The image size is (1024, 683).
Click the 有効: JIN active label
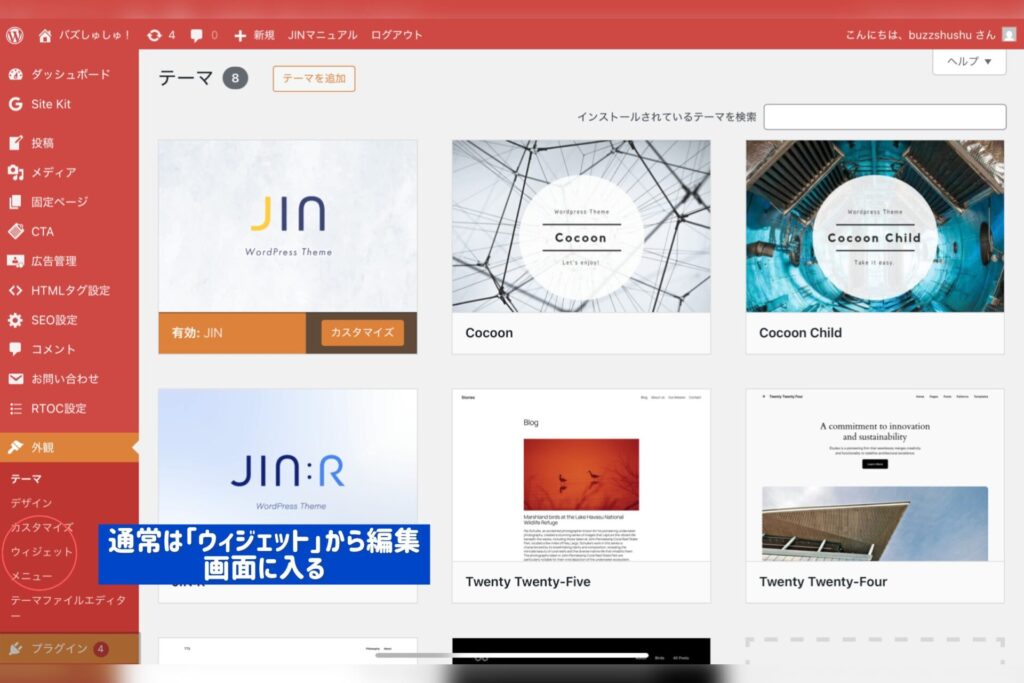click(197, 333)
